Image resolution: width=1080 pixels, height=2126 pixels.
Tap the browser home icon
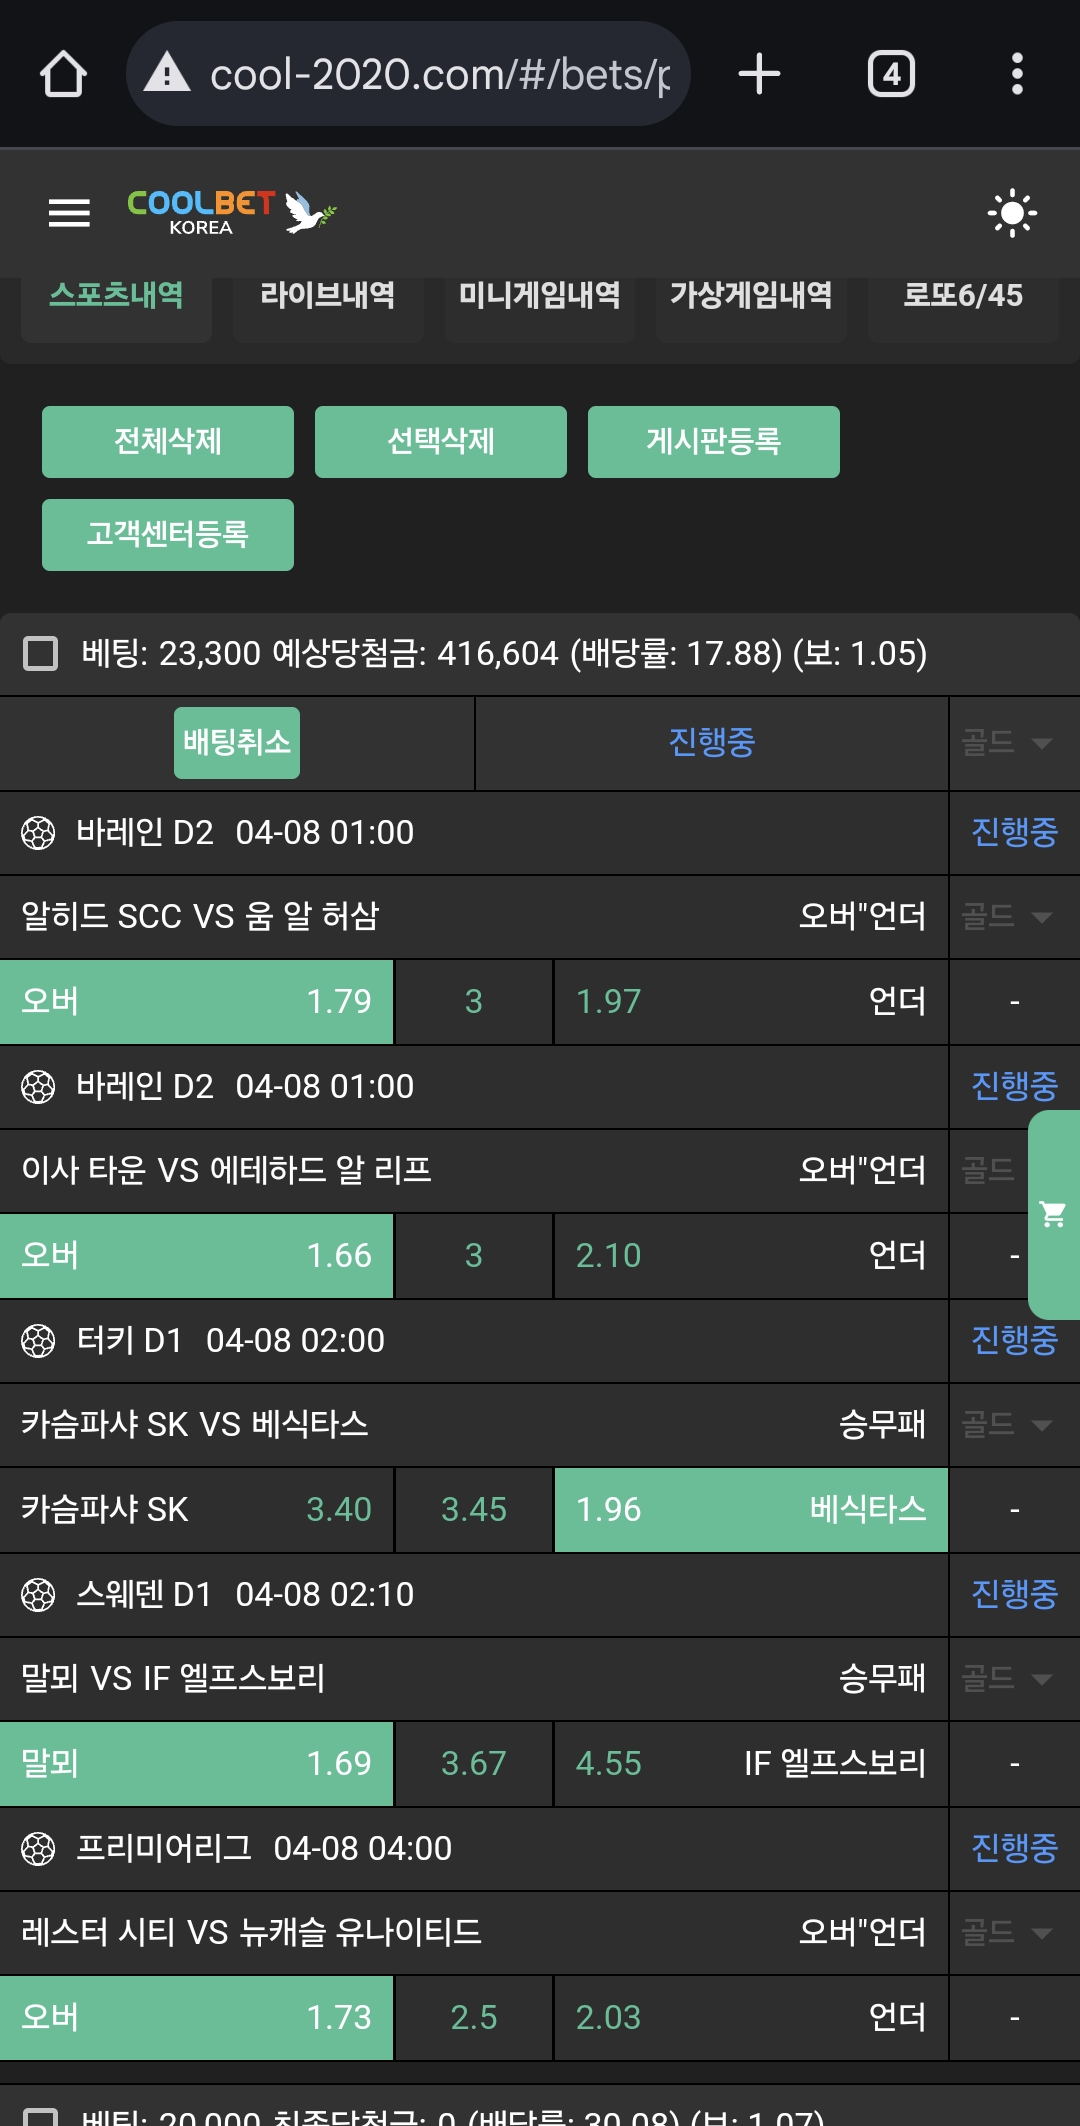63,74
